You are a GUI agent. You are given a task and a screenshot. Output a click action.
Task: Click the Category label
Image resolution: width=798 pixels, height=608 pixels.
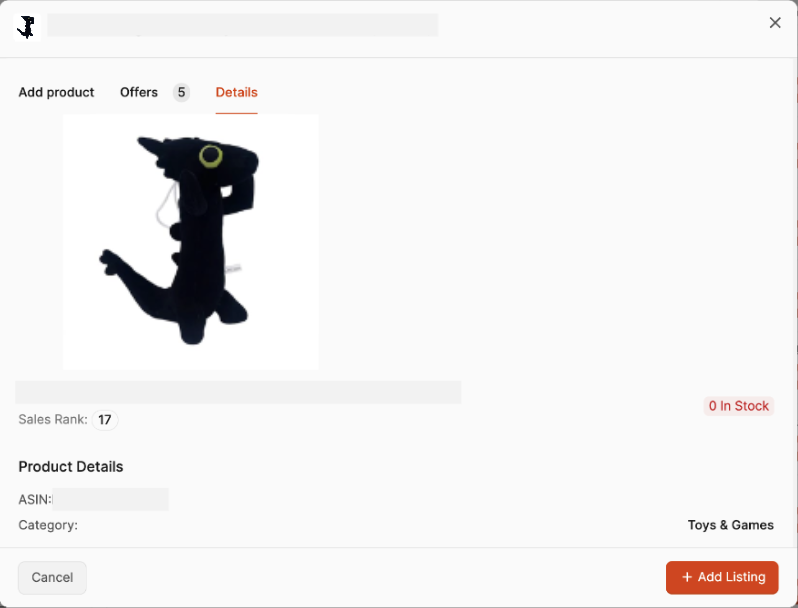[x=48, y=525]
